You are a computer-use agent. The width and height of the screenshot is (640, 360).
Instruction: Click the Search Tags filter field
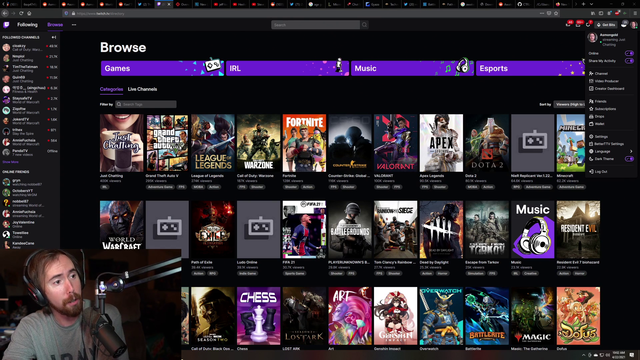[146, 104]
